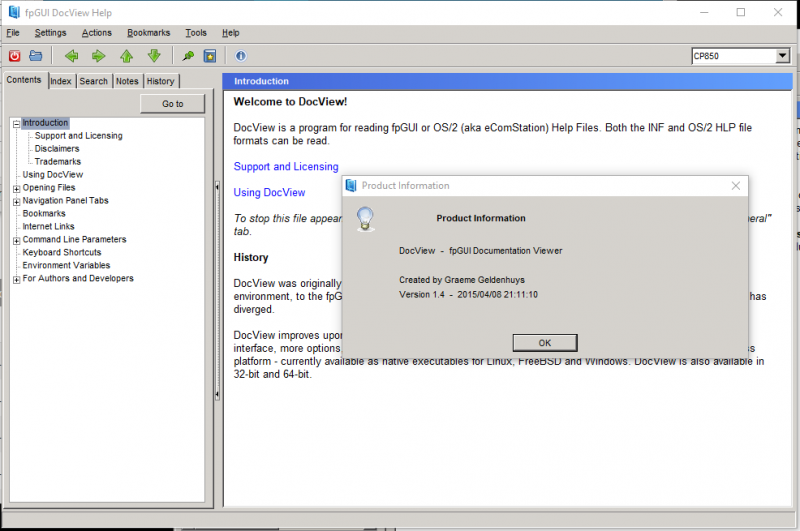Expand the Command Line Parameters node
The image size is (800, 531).
coord(16,240)
